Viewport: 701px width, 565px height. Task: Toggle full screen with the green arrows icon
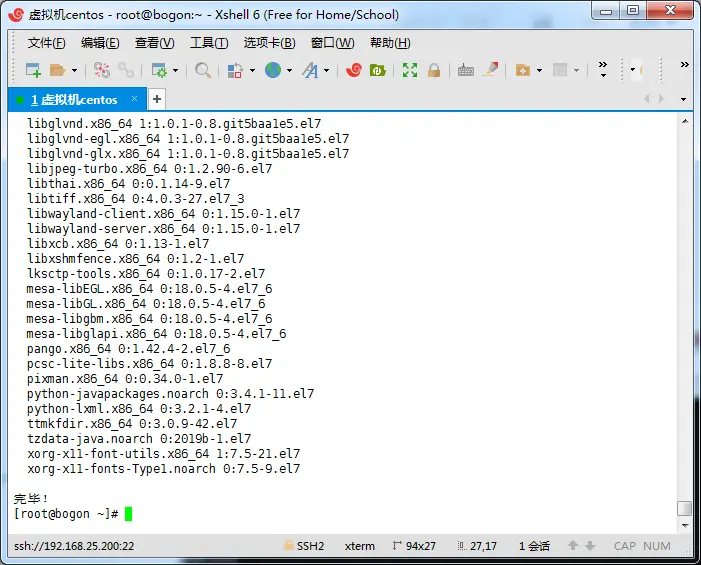point(410,70)
